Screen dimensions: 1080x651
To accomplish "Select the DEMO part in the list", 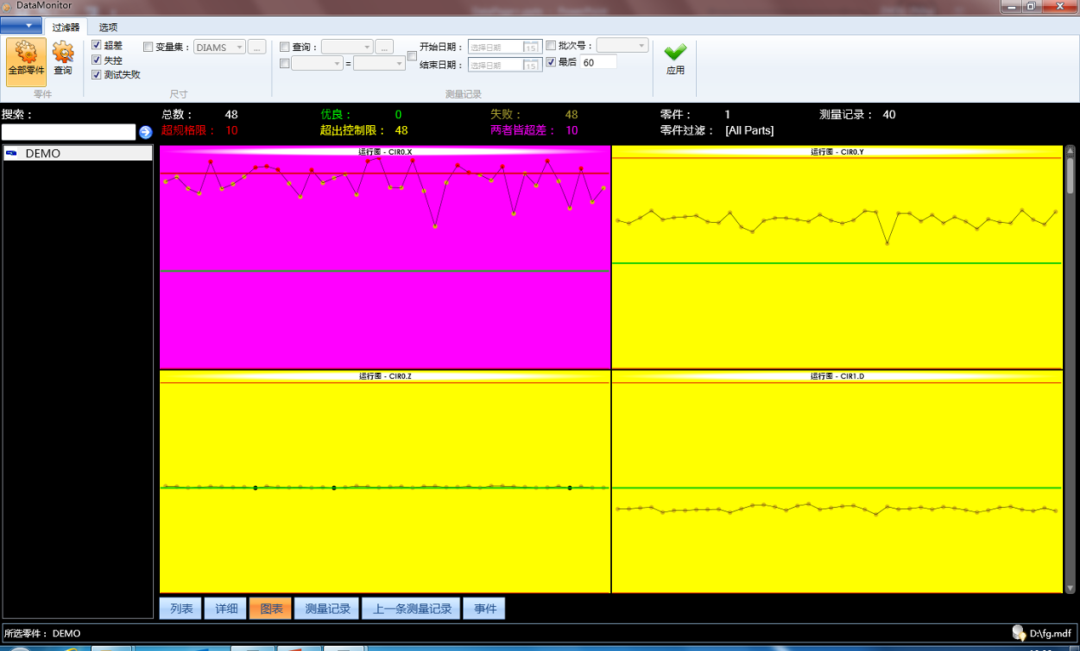I will [43, 154].
